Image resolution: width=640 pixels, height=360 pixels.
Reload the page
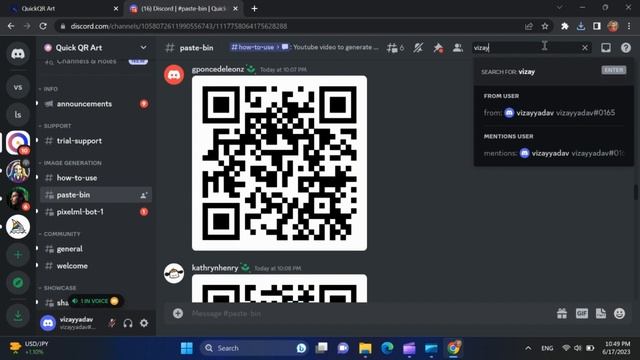(43, 26)
